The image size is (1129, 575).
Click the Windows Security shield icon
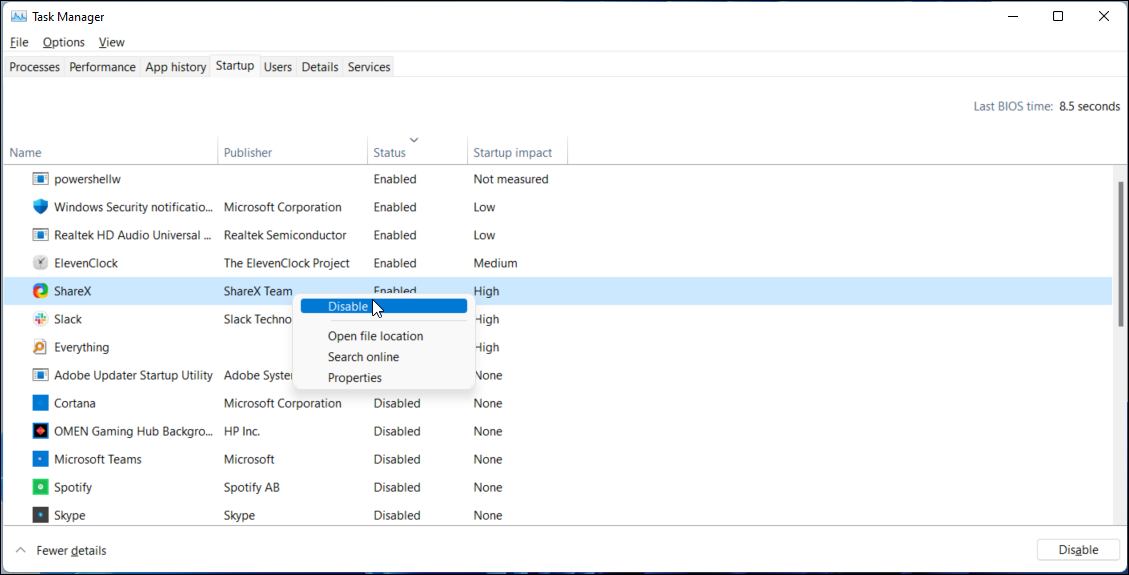[41, 207]
